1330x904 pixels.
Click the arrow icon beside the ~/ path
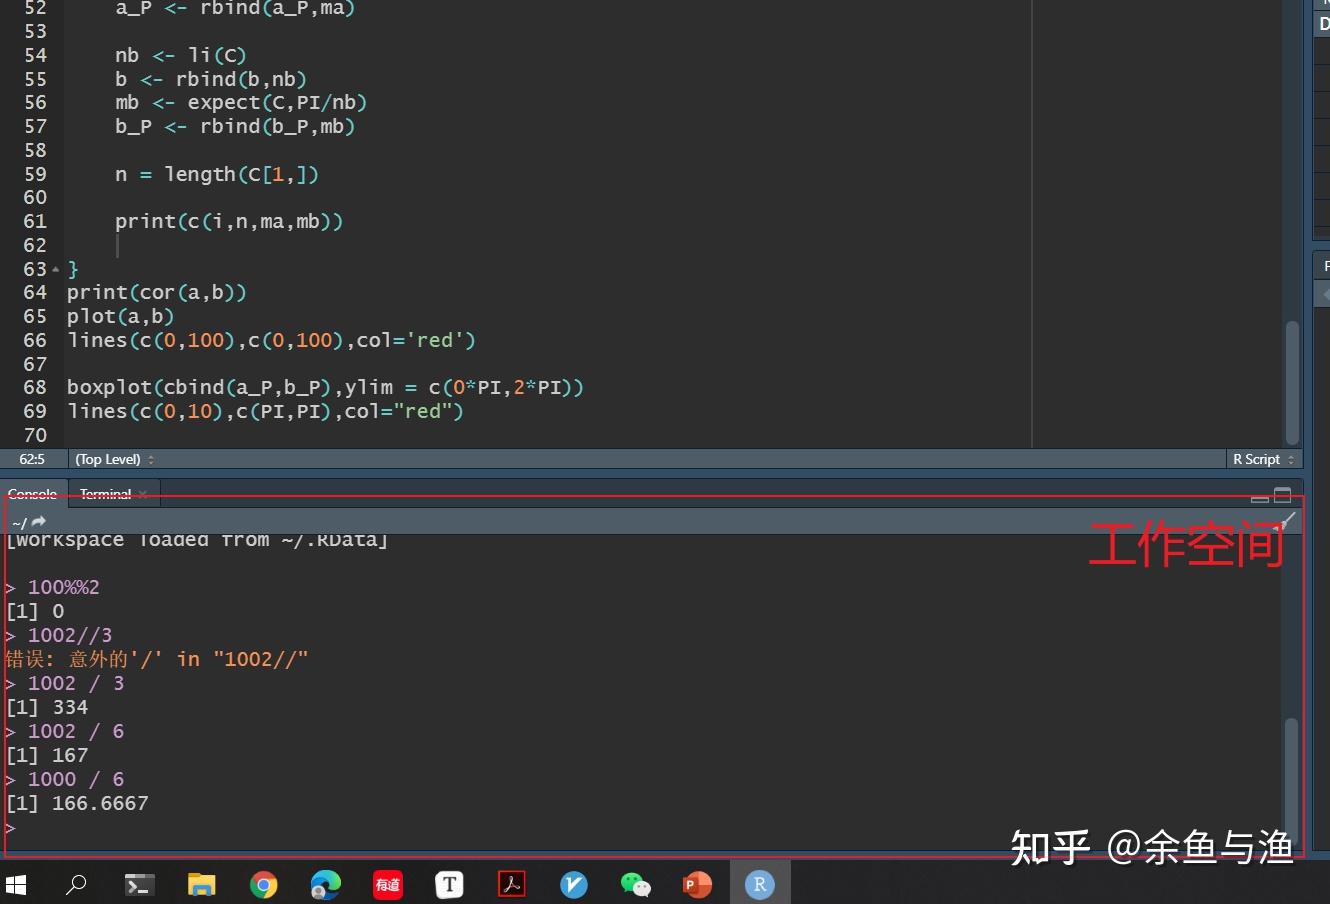point(38,521)
